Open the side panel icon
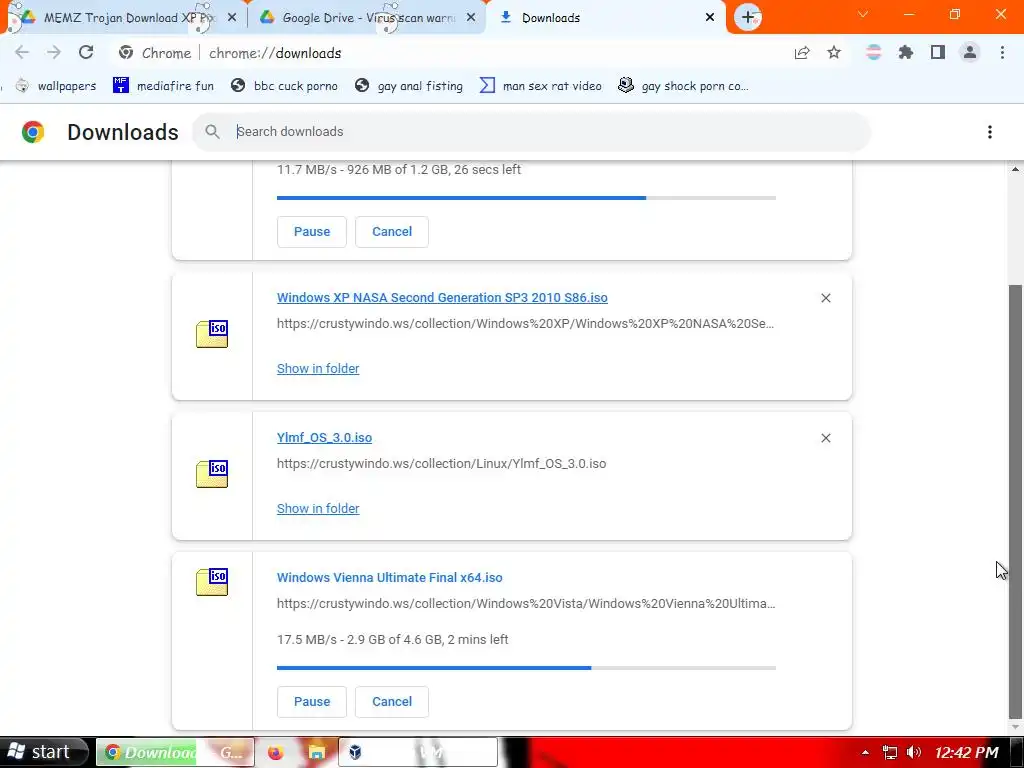The height and width of the screenshot is (768, 1024). click(938, 53)
